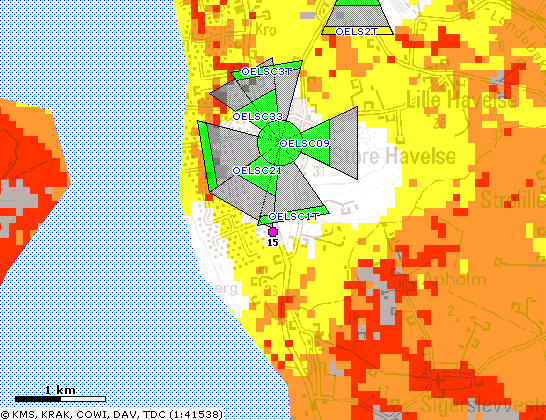Click the Store Havelse place name
Viewport: 546px width, 420px height.
coord(393,156)
